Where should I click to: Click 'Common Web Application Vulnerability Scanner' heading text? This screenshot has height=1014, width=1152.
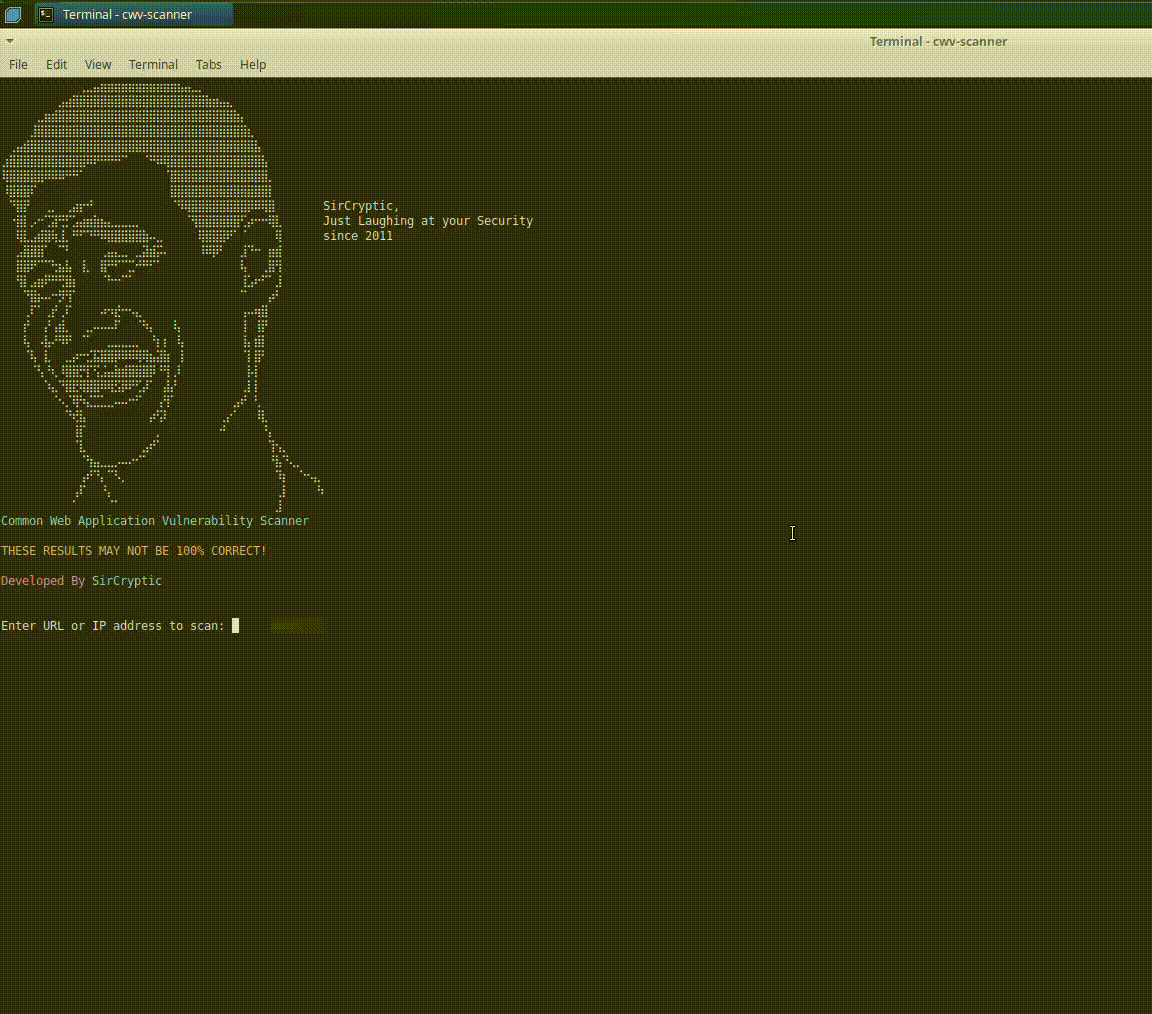click(155, 521)
